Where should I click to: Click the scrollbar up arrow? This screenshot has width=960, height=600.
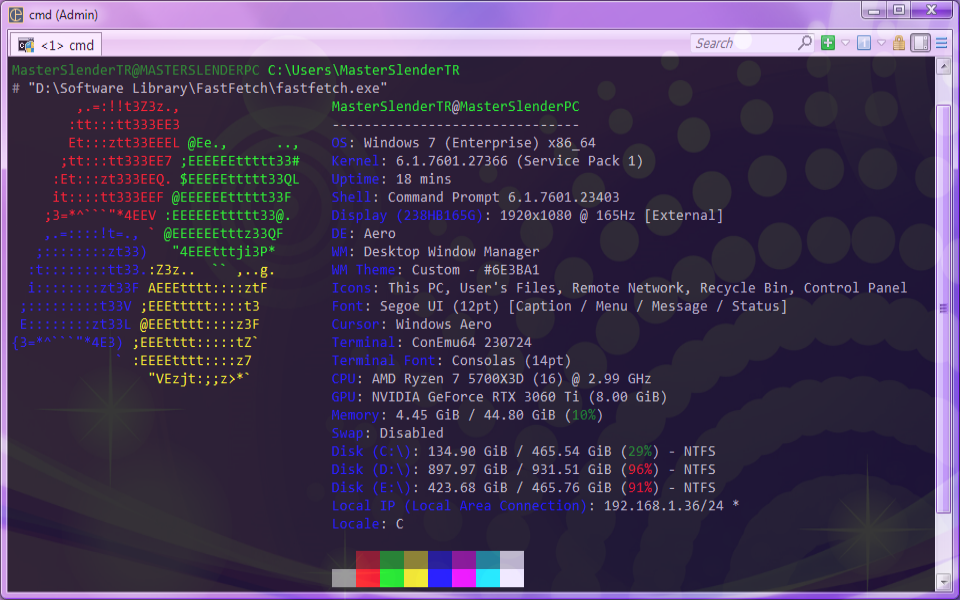coord(943,66)
